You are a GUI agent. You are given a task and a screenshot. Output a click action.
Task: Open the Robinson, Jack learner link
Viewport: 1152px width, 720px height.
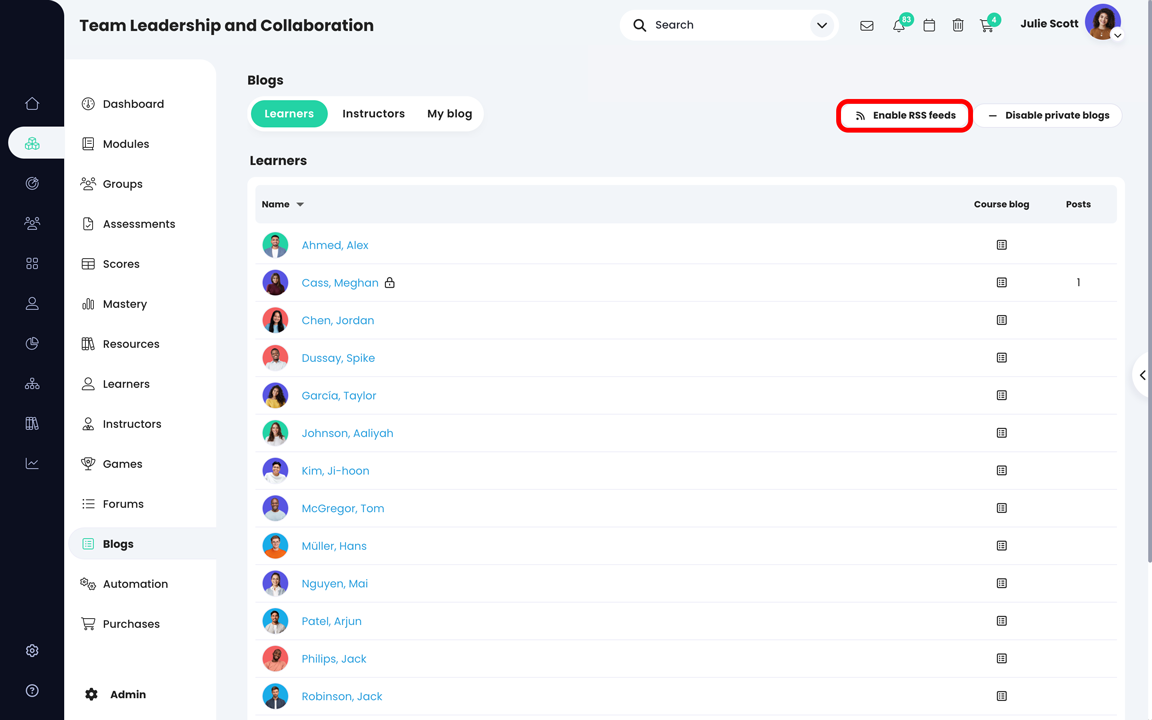click(x=342, y=696)
